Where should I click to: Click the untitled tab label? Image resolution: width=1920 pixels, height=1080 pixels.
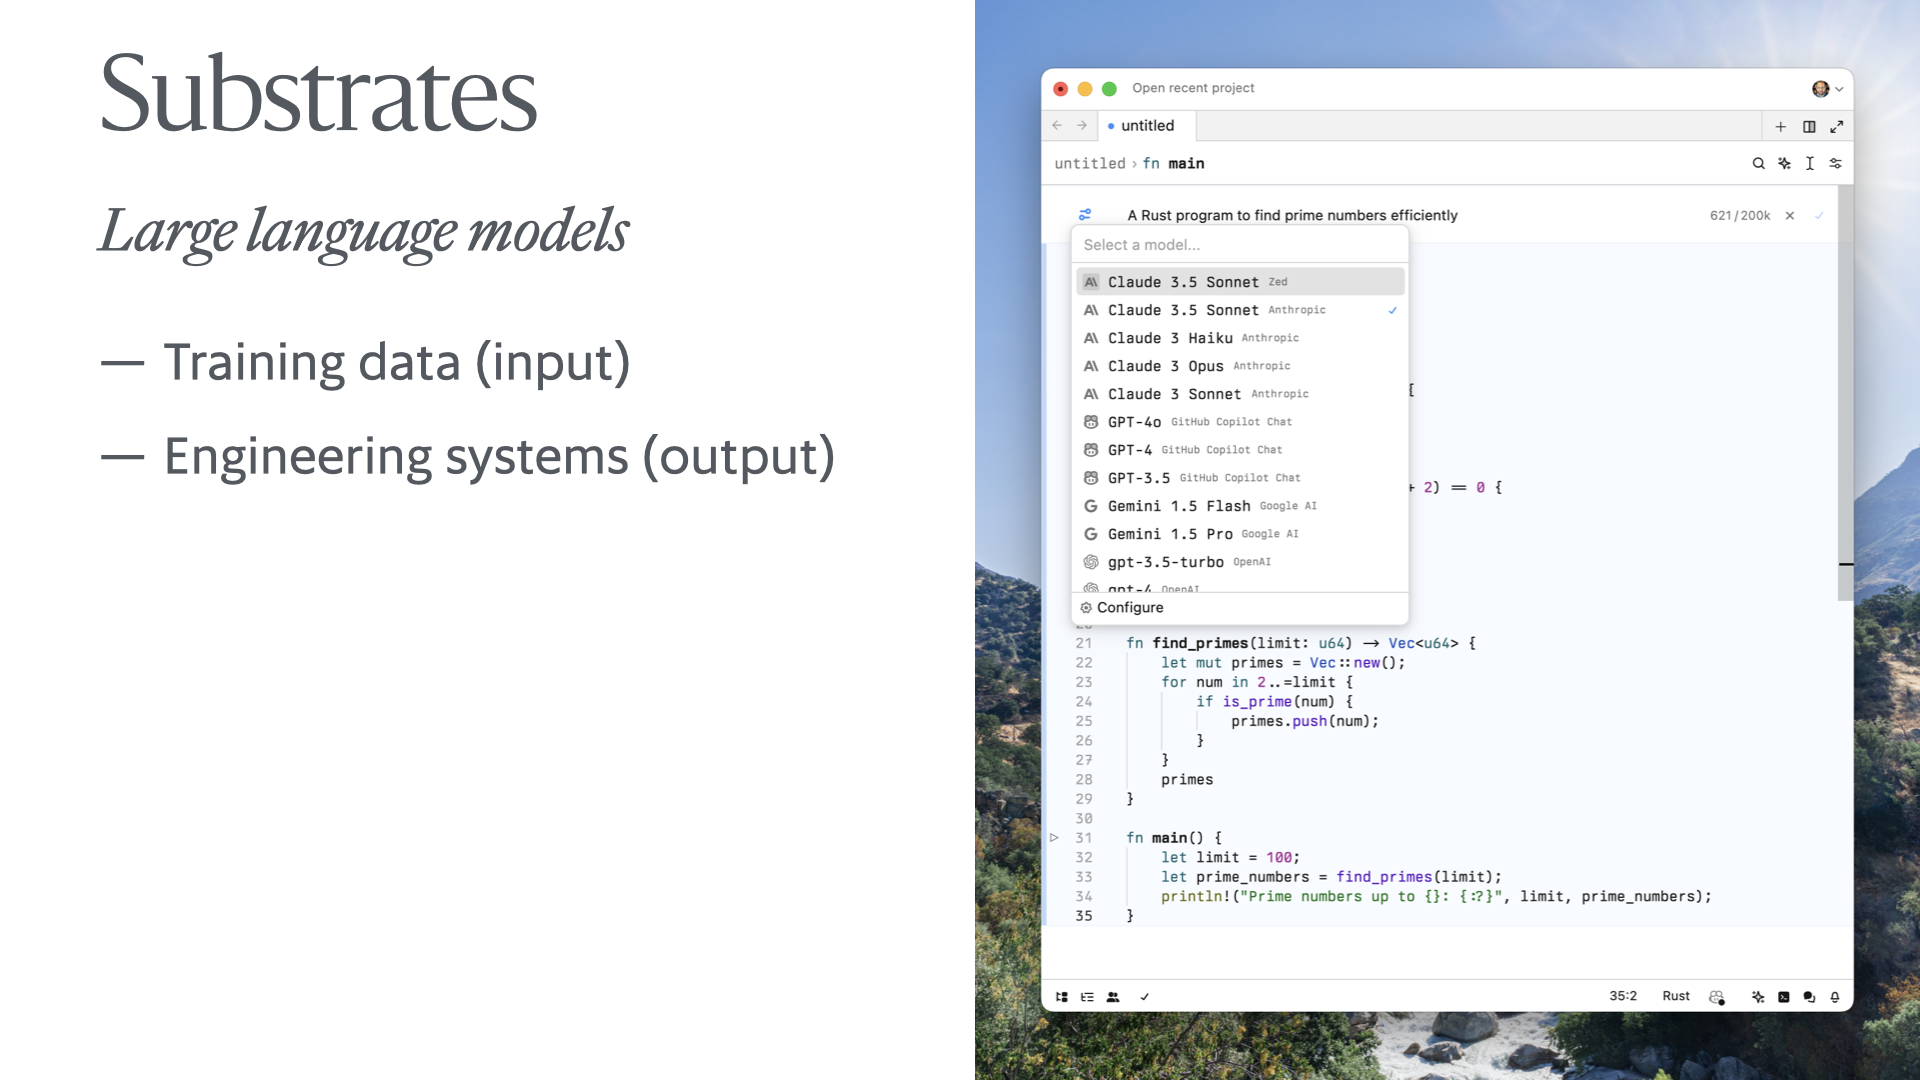[x=1145, y=125]
